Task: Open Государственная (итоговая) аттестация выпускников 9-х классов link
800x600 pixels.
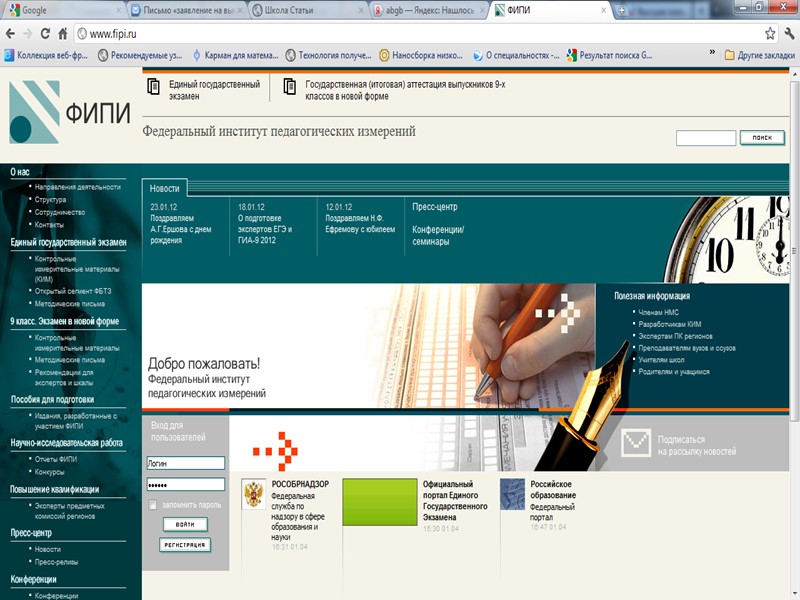Action: coord(405,90)
